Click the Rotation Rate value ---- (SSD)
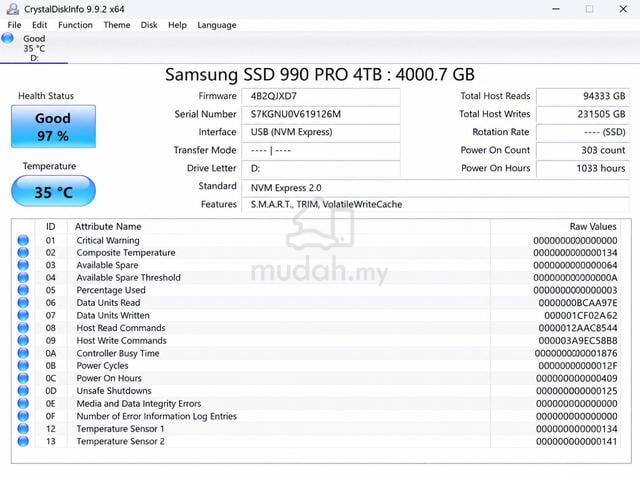The height and width of the screenshot is (480, 640). [x=583, y=133]
